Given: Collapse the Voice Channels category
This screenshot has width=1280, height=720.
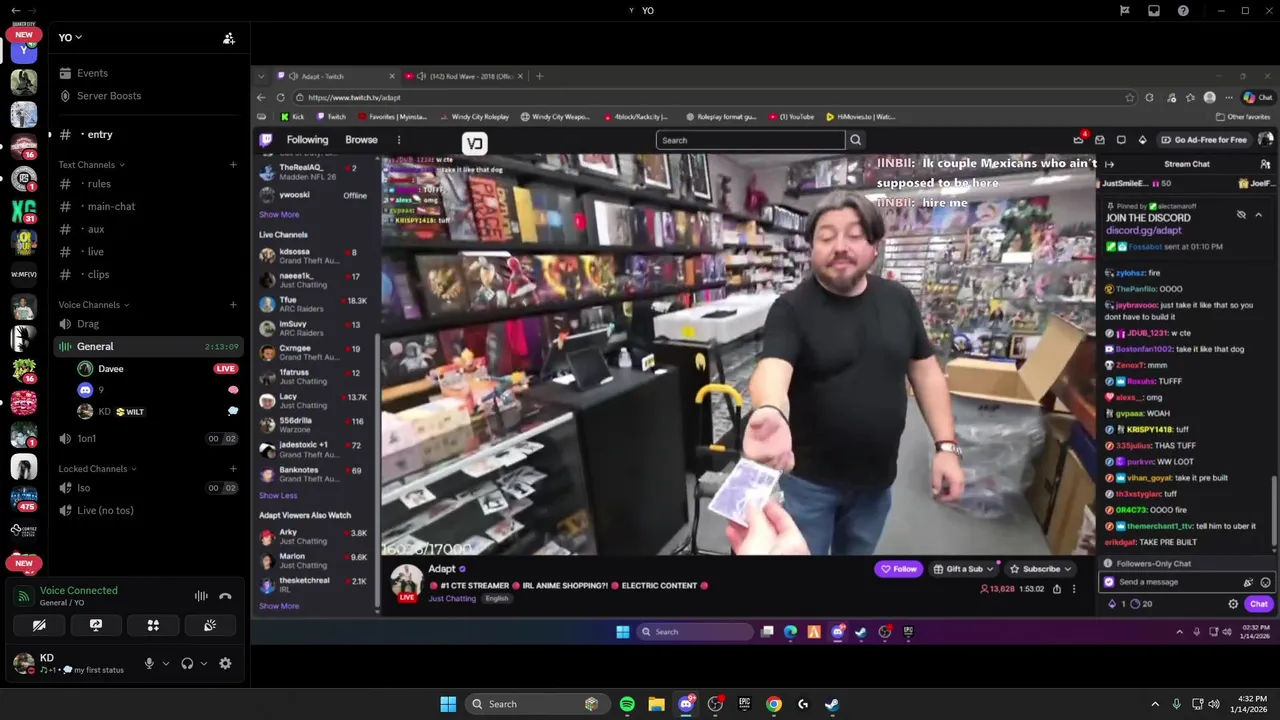Looking at the screenshot, I should (93, 305).
